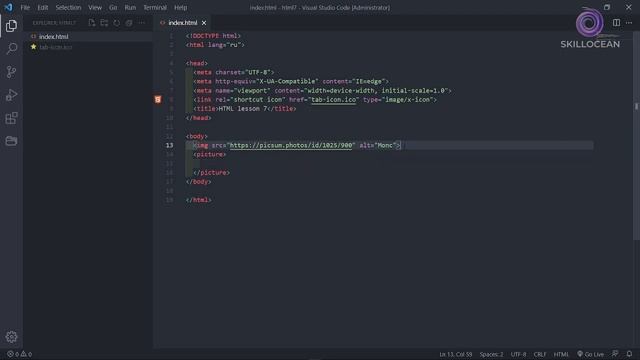This screenshot has height=360, width=640.
Task: Select index.html in the Explorer tree
Action: pos(88,37)
